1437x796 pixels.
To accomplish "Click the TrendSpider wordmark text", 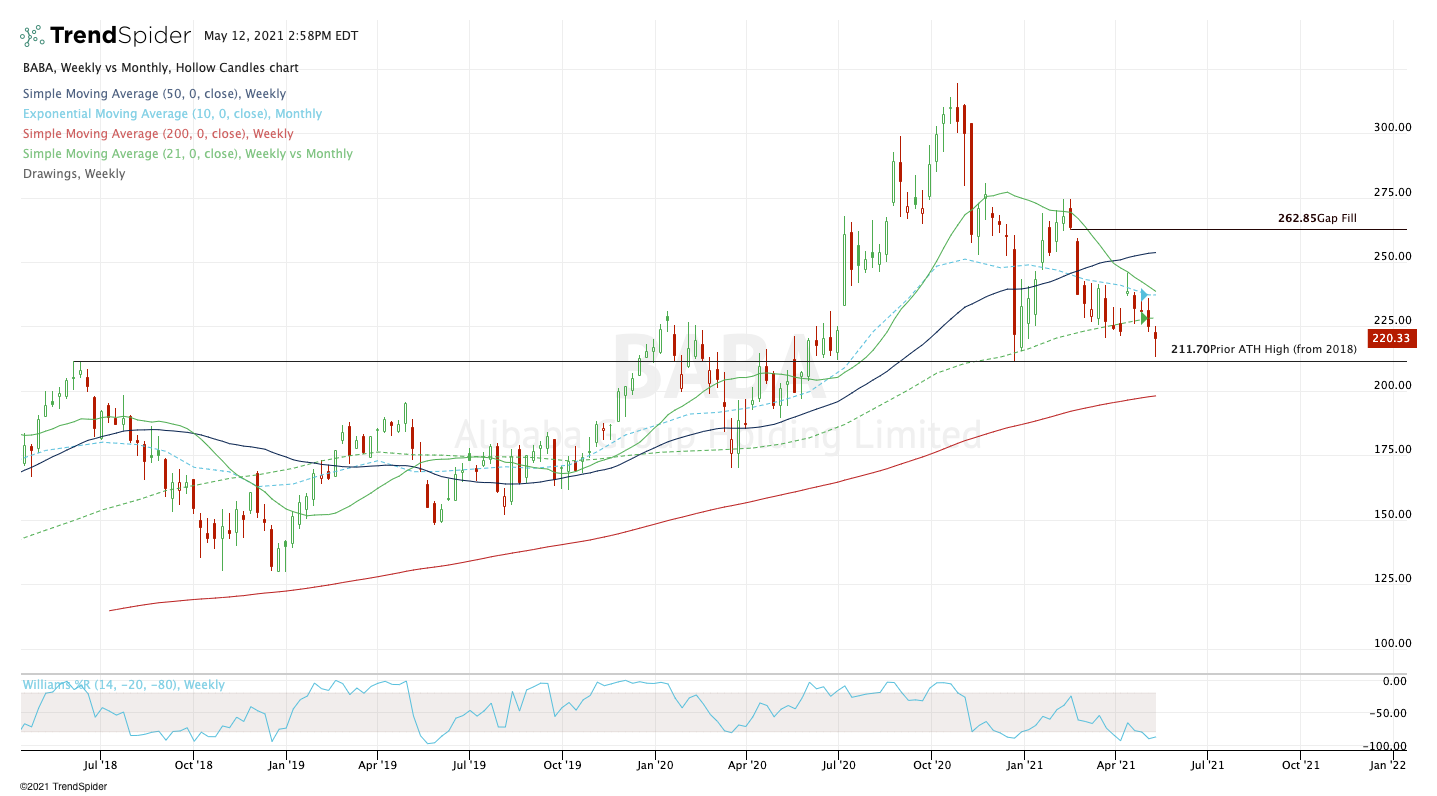I will [x=120, y=36].
